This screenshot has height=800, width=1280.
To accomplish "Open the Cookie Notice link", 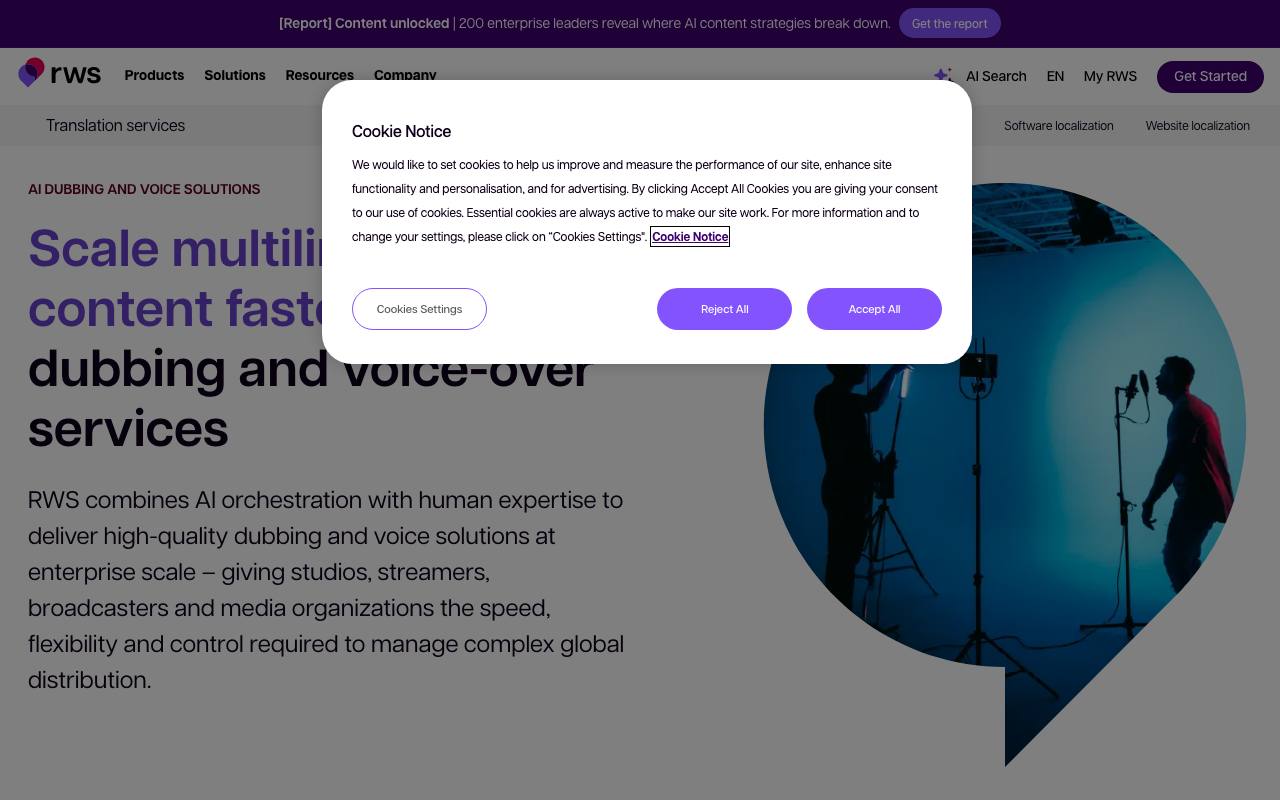I will click(x=690, y=237).
